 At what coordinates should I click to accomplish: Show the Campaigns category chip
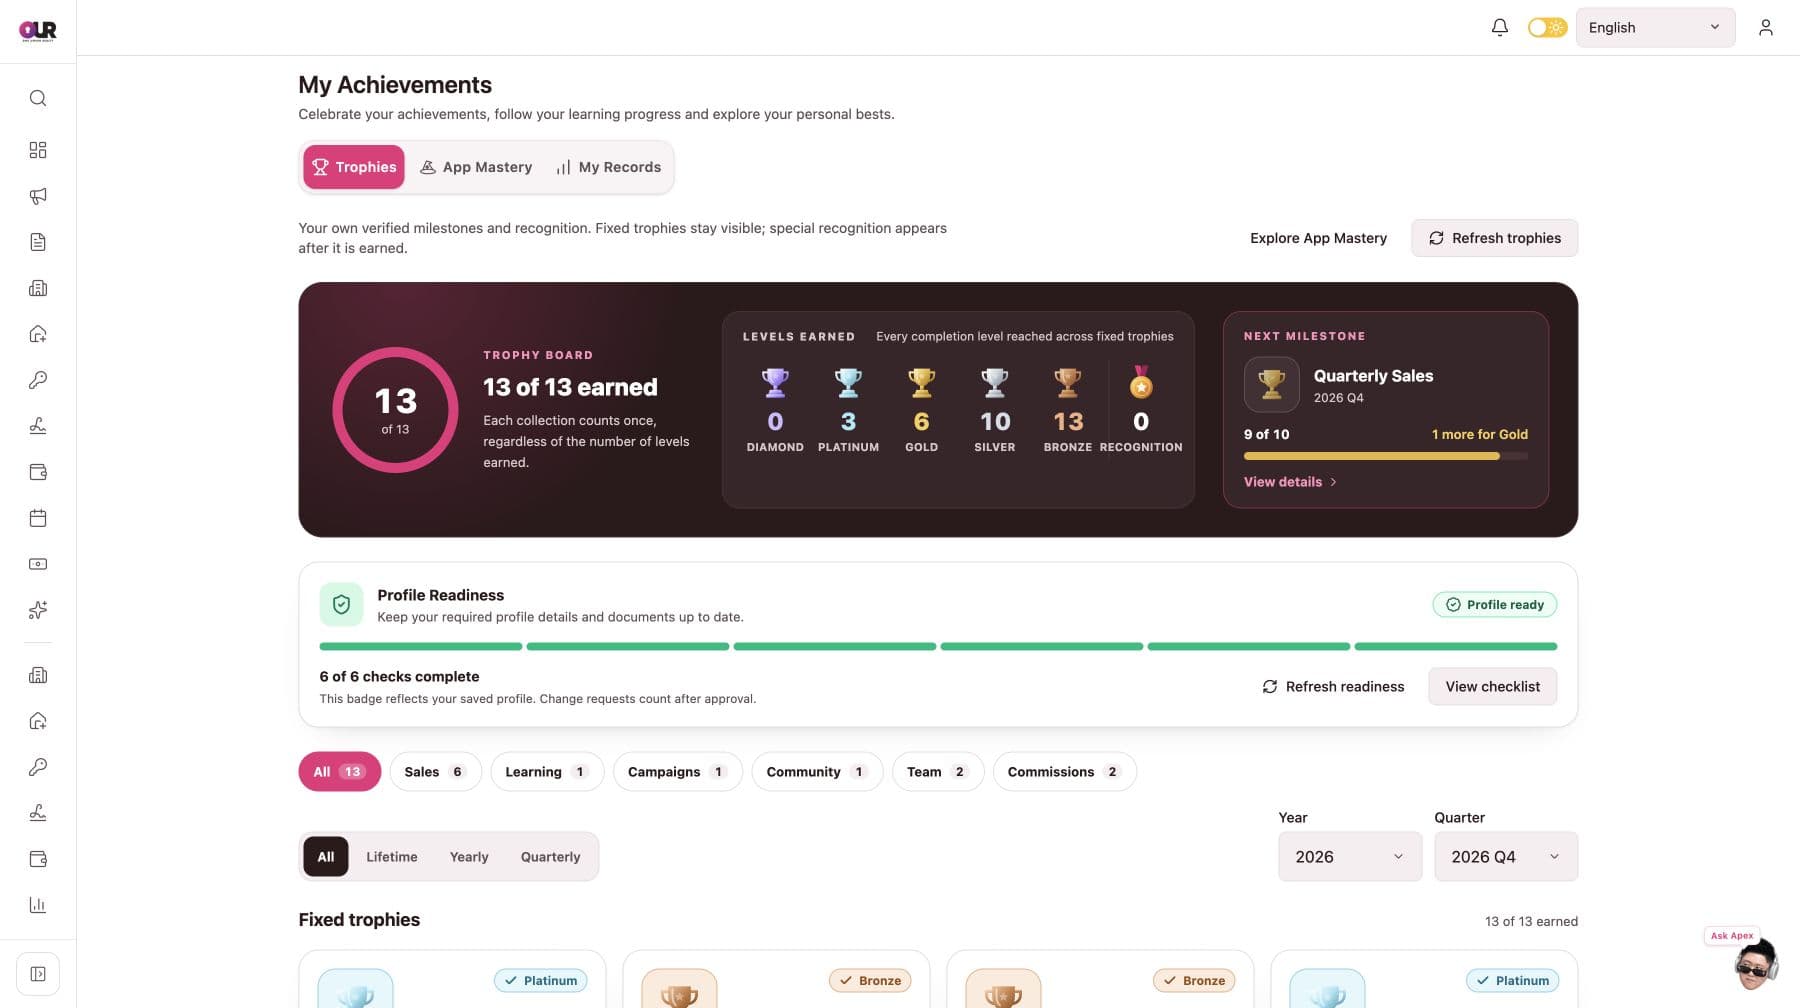677,772
